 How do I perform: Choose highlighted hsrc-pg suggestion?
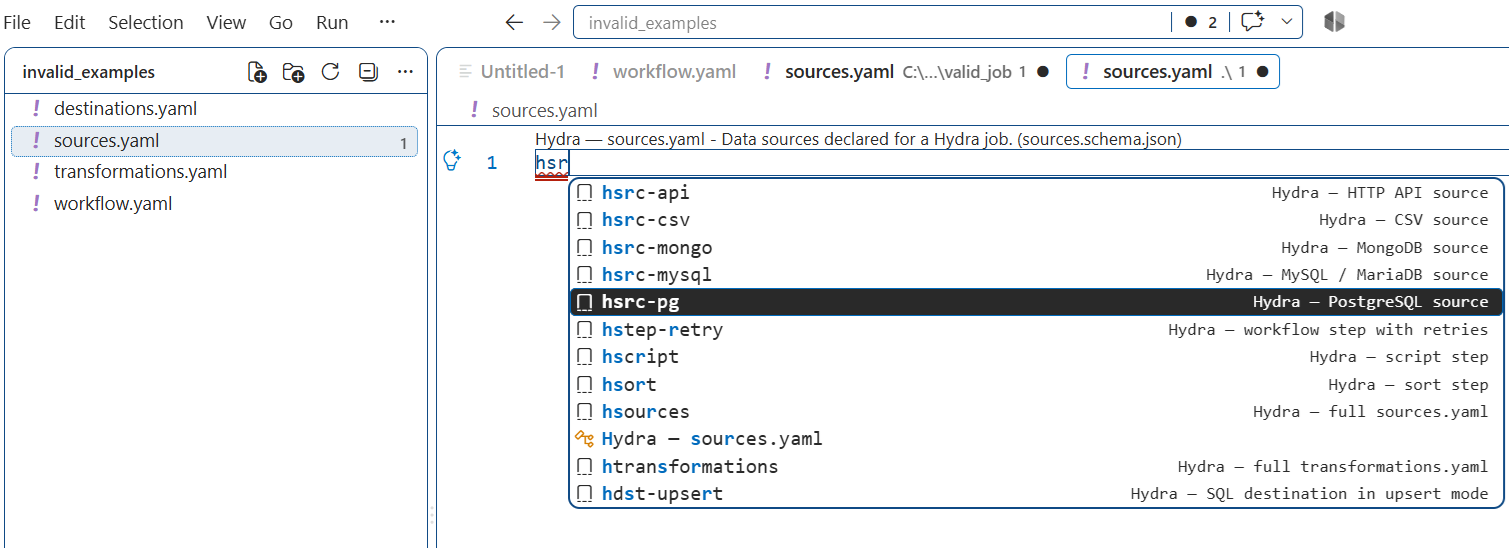1036,302
